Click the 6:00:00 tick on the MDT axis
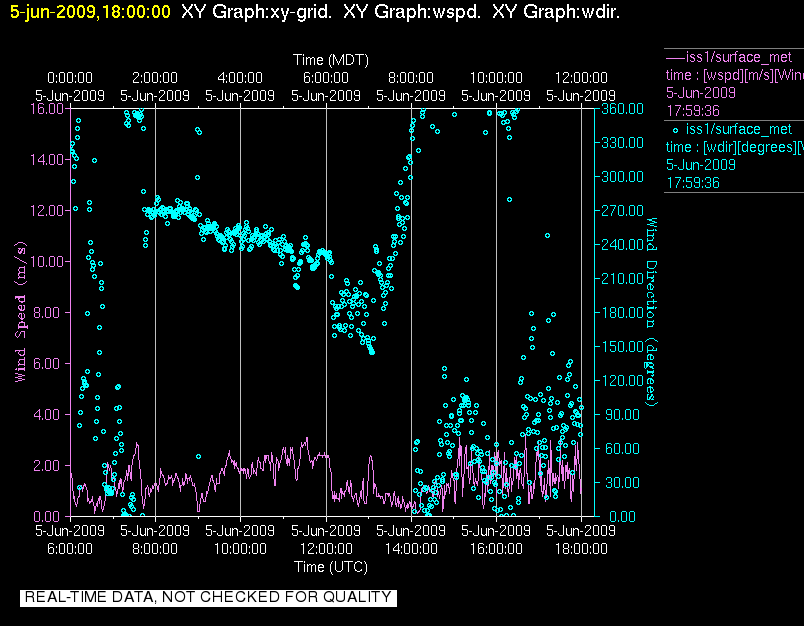 pyautogui.click(x=326, y=78)
